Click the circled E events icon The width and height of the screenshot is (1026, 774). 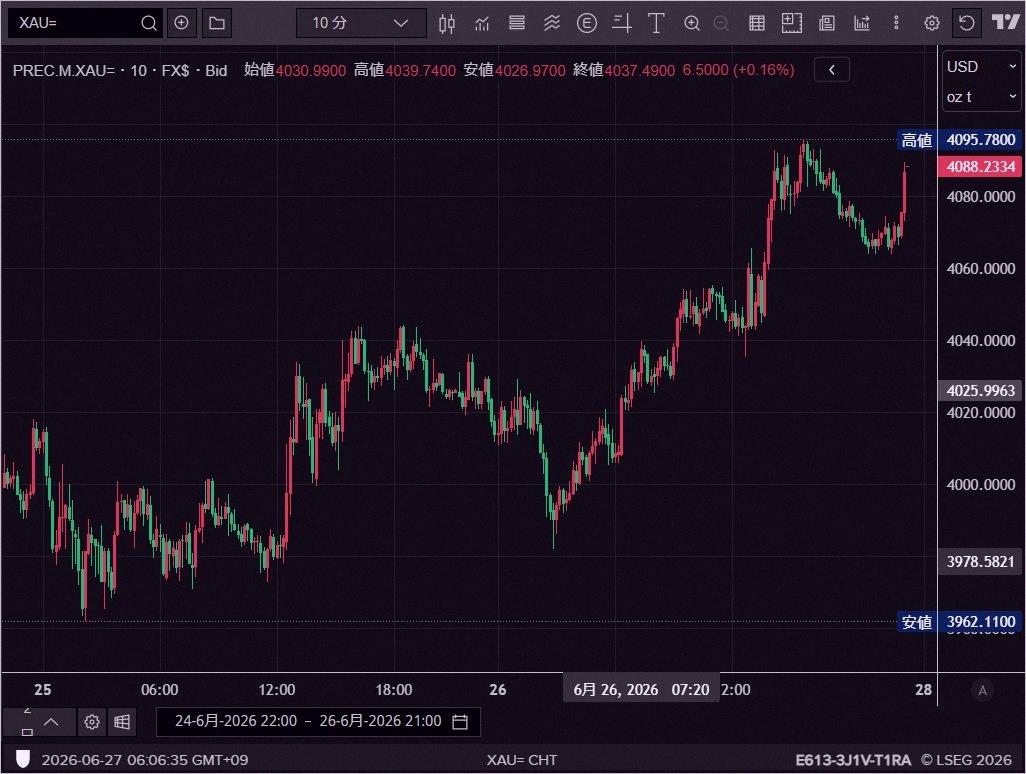587,24
